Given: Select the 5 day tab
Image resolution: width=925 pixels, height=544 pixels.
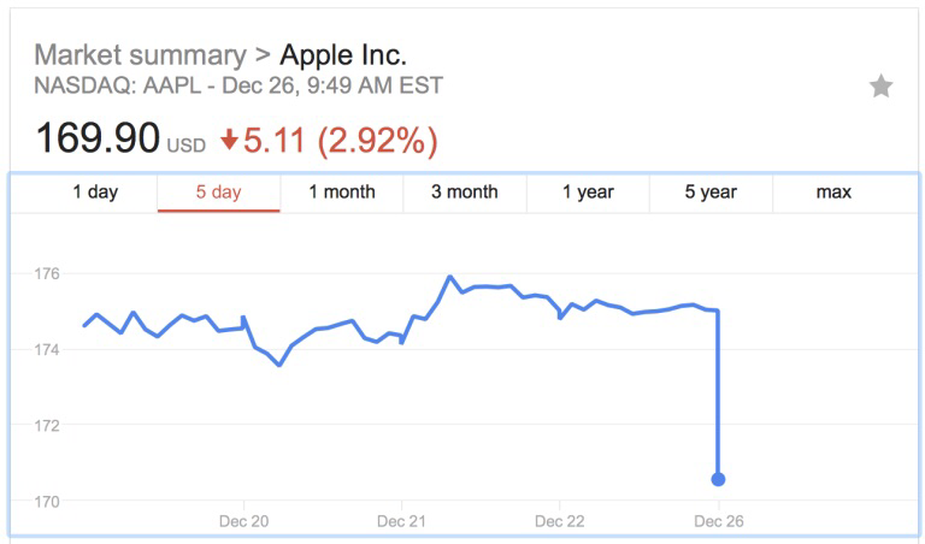Looking at the screenshot, I should point(218,192).
